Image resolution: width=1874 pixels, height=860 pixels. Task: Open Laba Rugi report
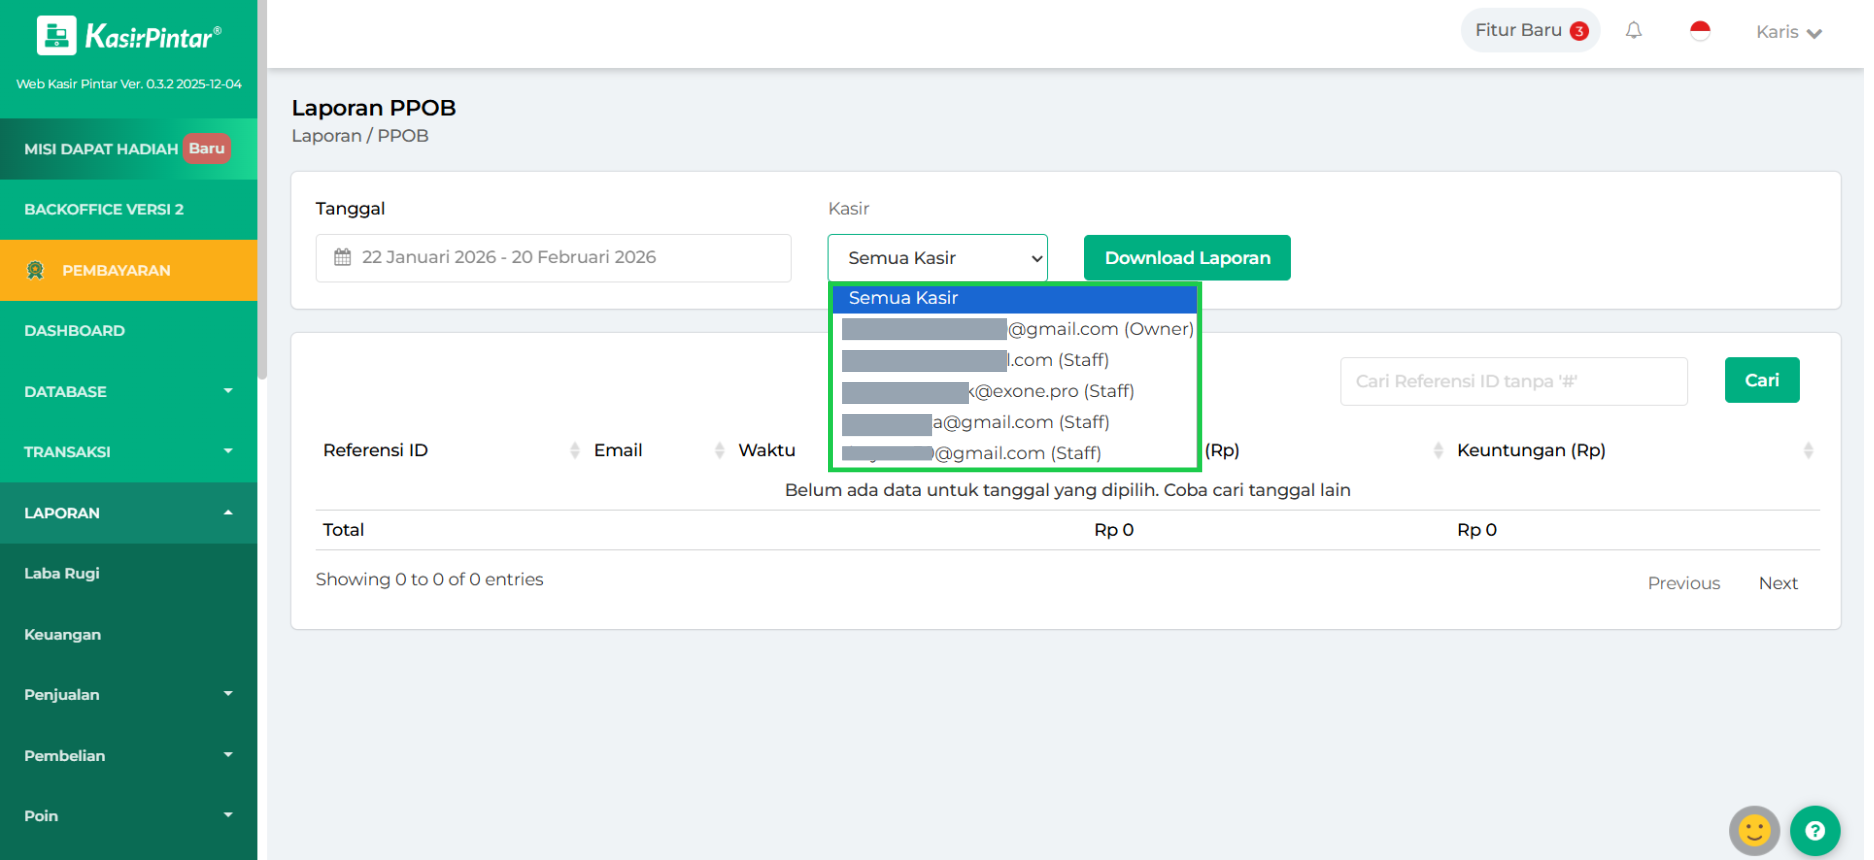point(62,574)
